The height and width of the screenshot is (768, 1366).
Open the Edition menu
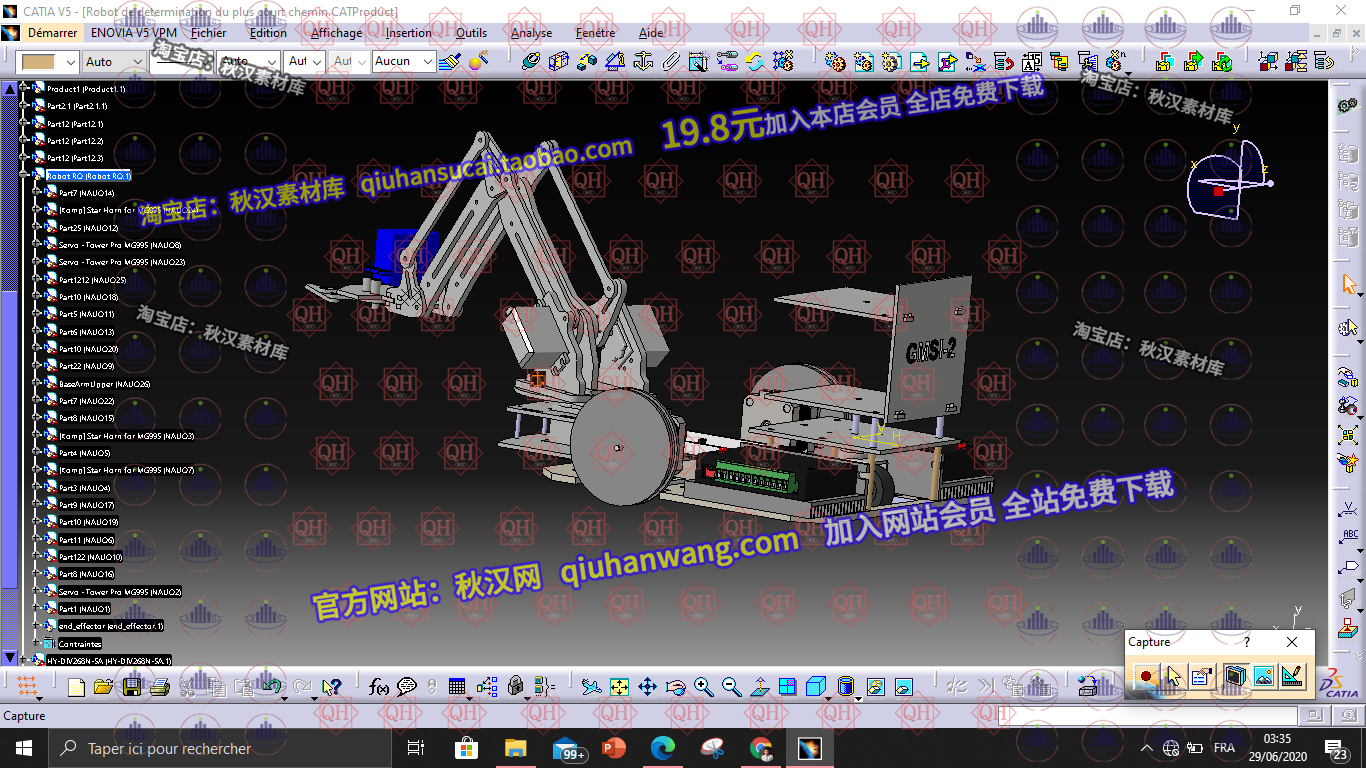tap(268, 32)
